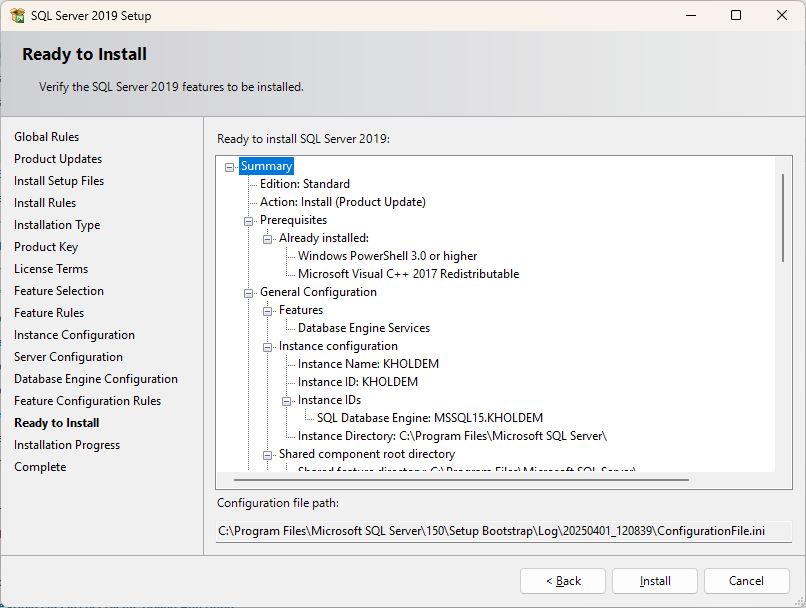Select Windows PowerShell 3.0 or higher row
This screenshot has width=806, height=608.
(387, 256)
